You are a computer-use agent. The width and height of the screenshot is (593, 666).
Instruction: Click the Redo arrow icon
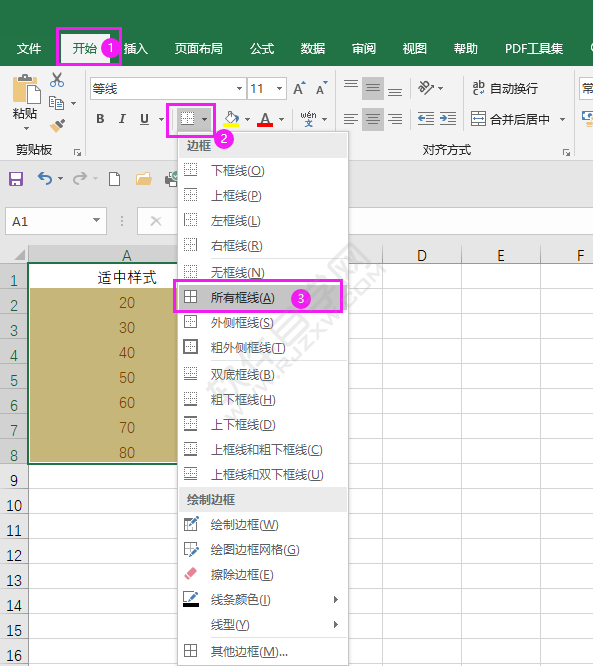[x=79, y=178]
